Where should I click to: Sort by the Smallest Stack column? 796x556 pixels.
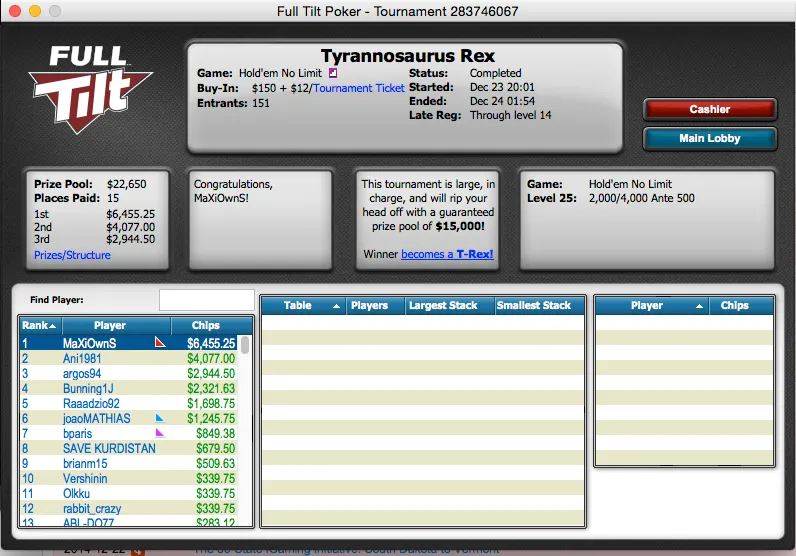coord(538,305)
